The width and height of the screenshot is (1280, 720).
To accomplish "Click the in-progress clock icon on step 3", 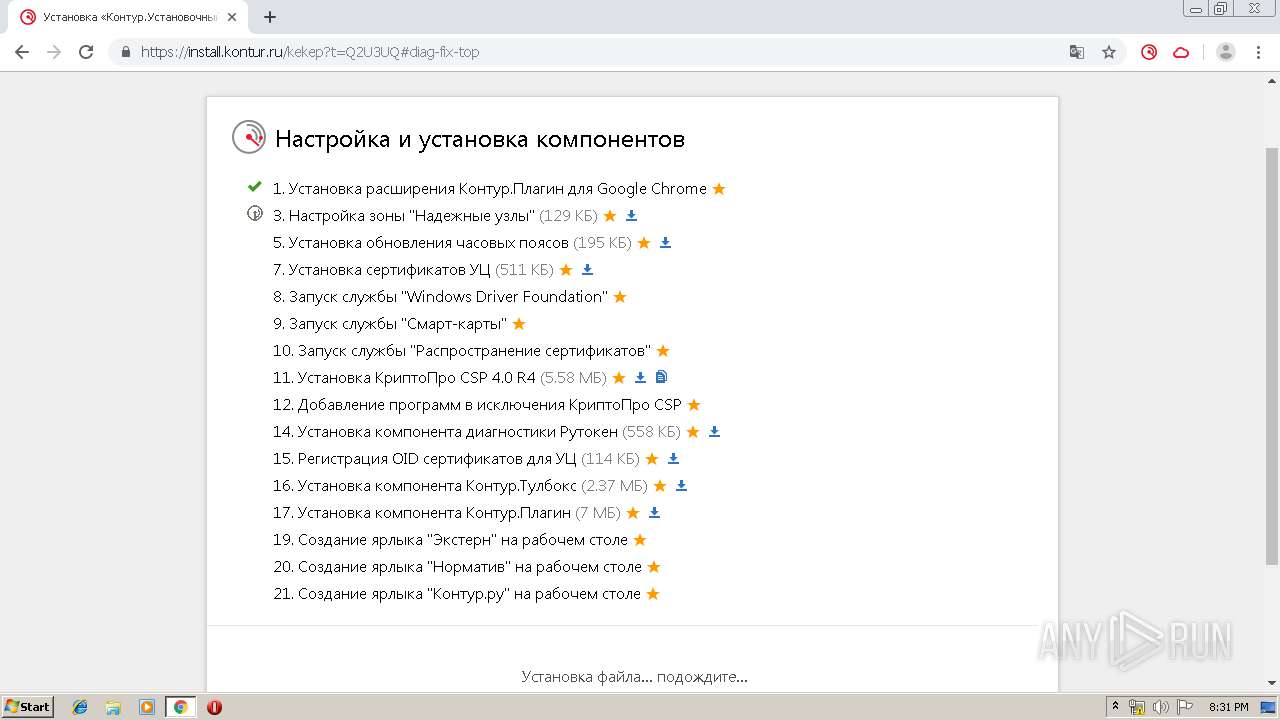I will 255,213.
